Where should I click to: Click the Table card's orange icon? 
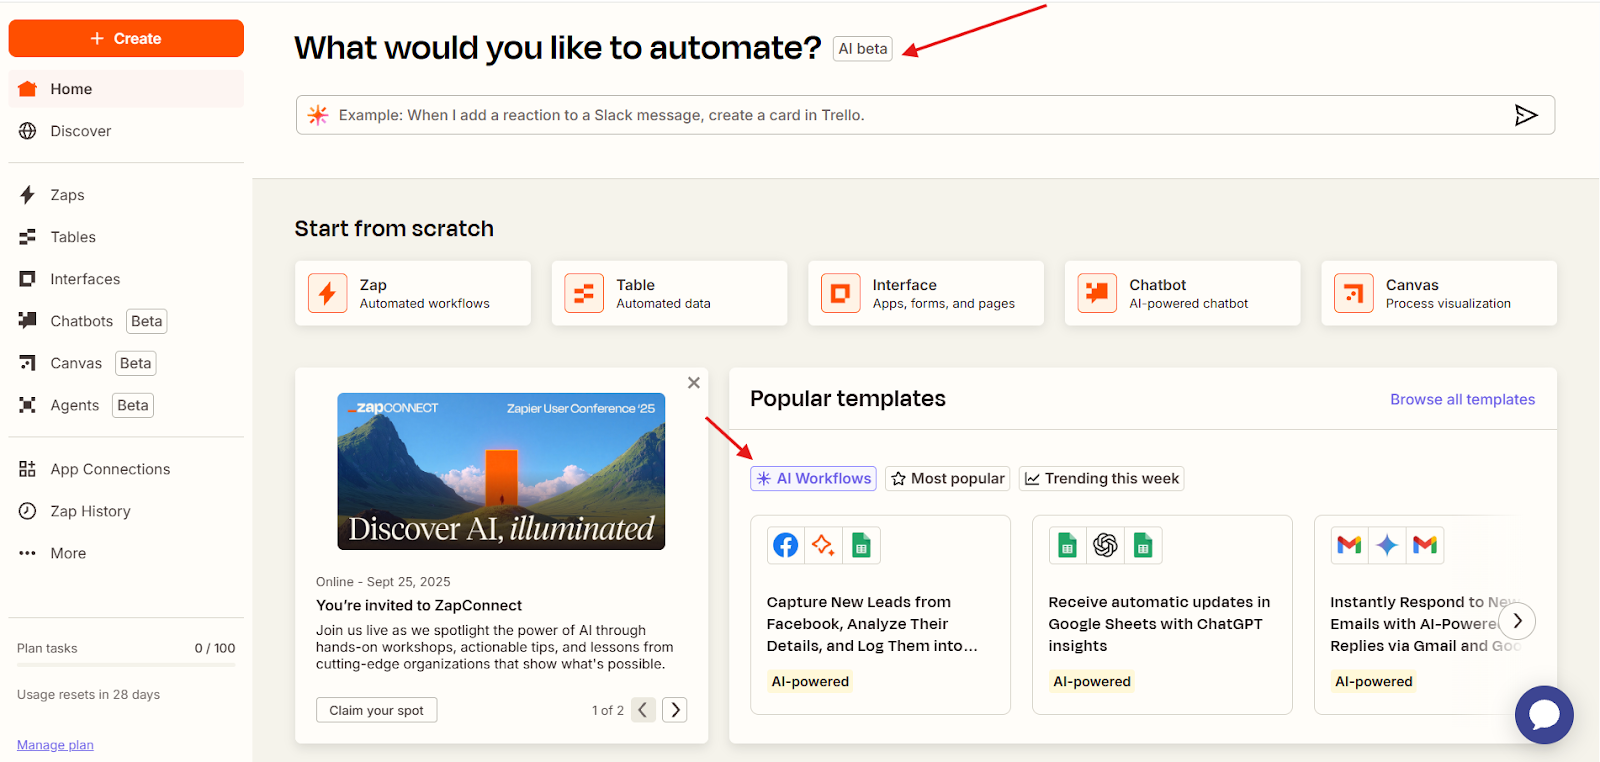click(584, 294)
